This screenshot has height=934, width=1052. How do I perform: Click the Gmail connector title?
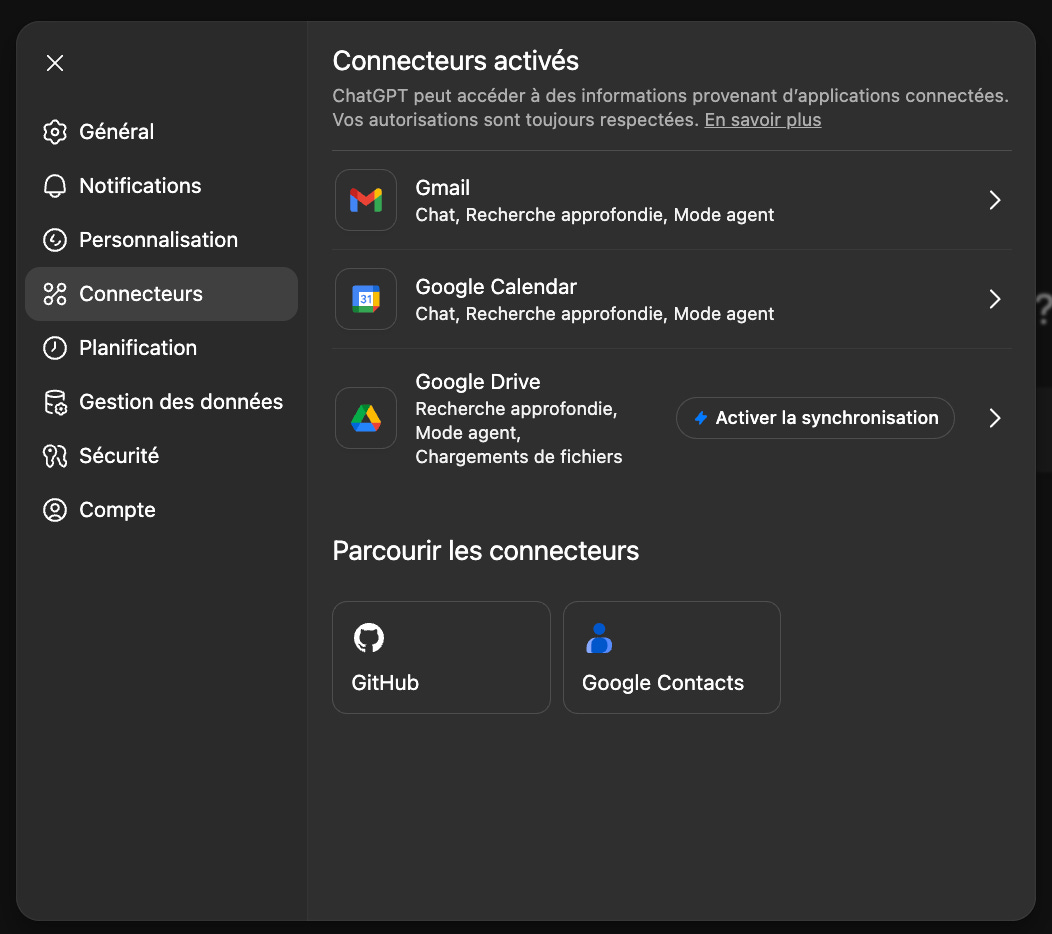pyautogui.click(x=443, y=188)
